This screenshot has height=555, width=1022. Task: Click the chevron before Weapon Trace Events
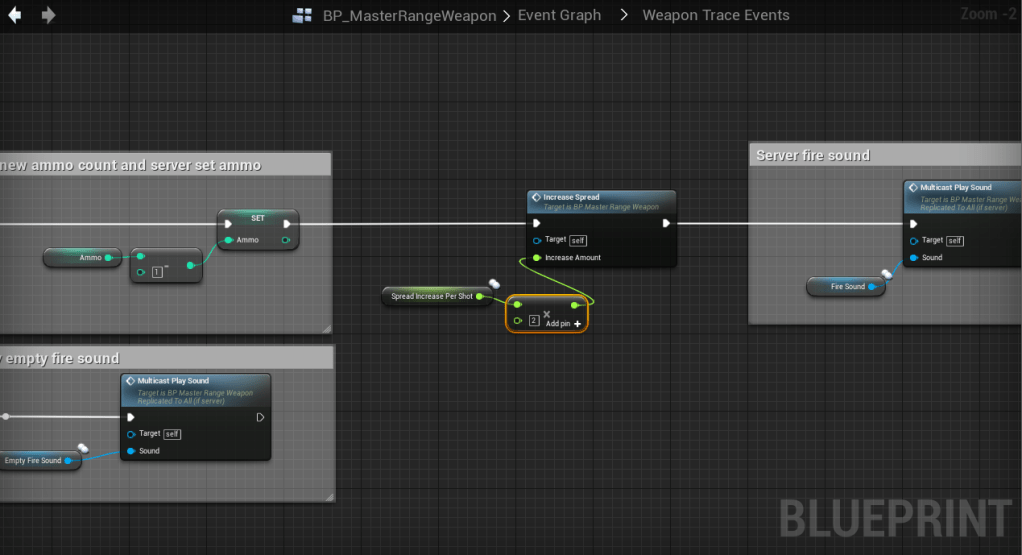(x=624, y=16)
